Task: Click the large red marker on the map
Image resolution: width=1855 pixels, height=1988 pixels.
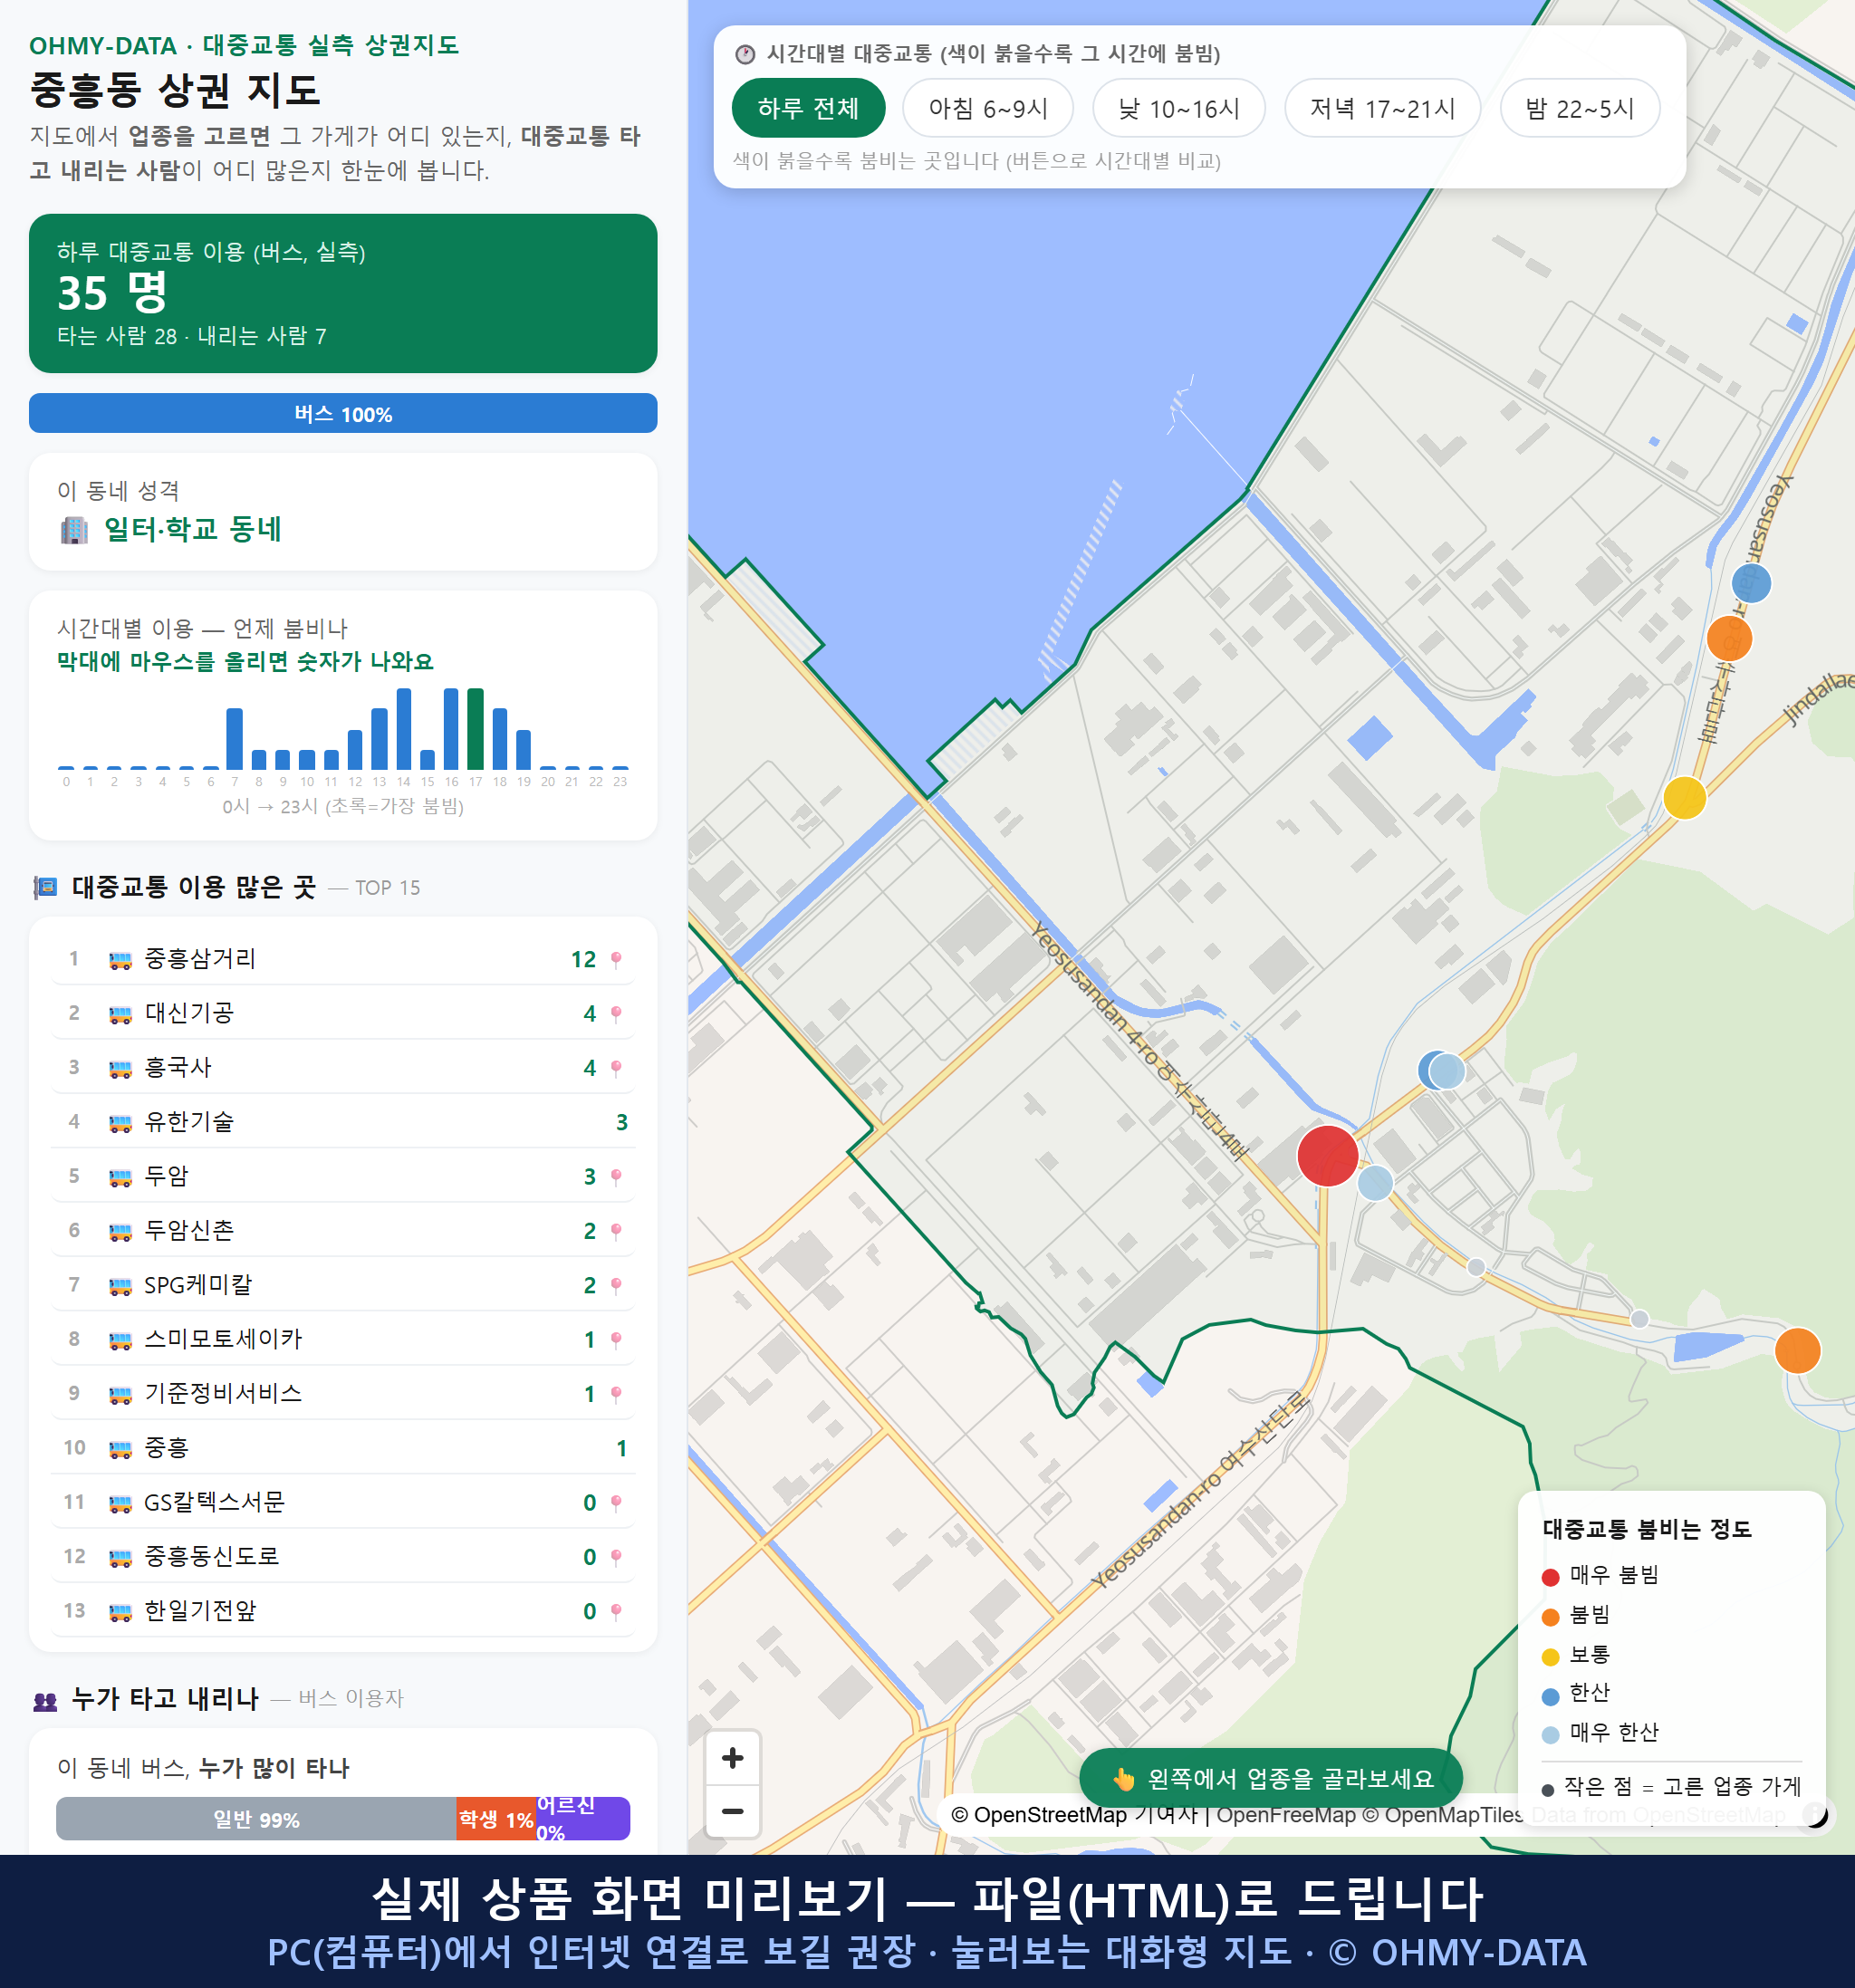Action: [x=1327, y=1155]
